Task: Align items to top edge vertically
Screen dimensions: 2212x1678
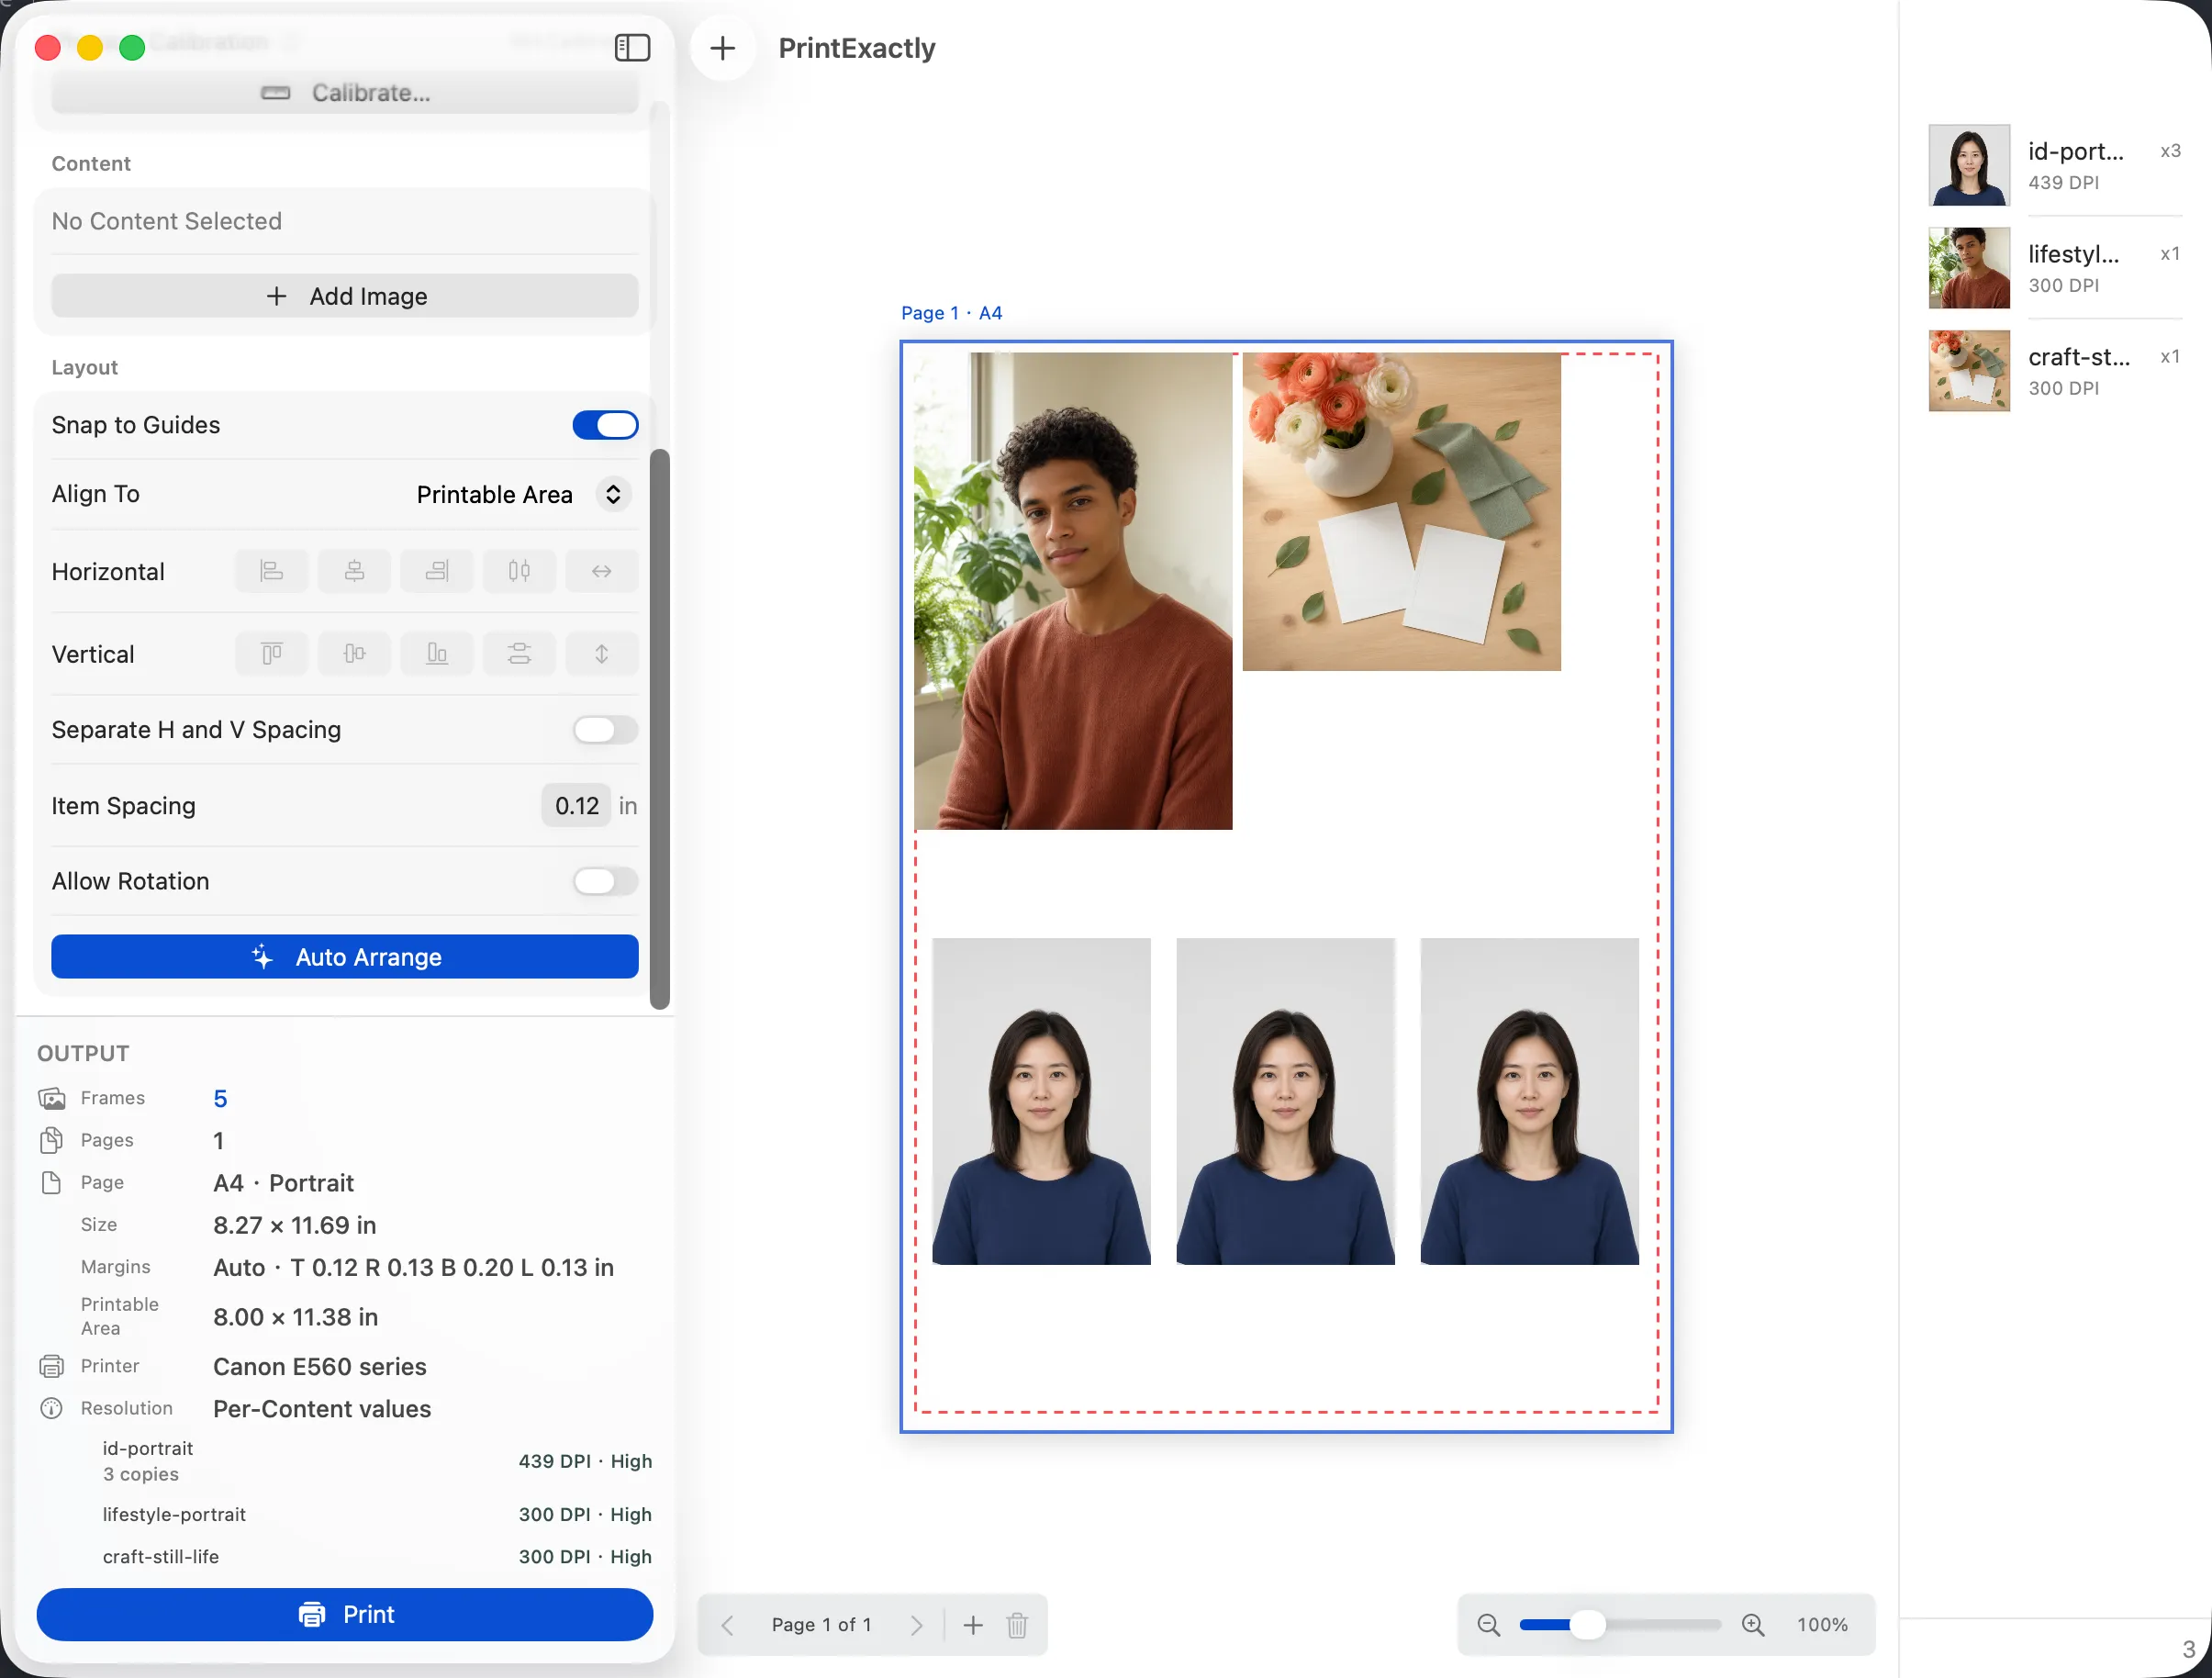Action: point(271,654)
